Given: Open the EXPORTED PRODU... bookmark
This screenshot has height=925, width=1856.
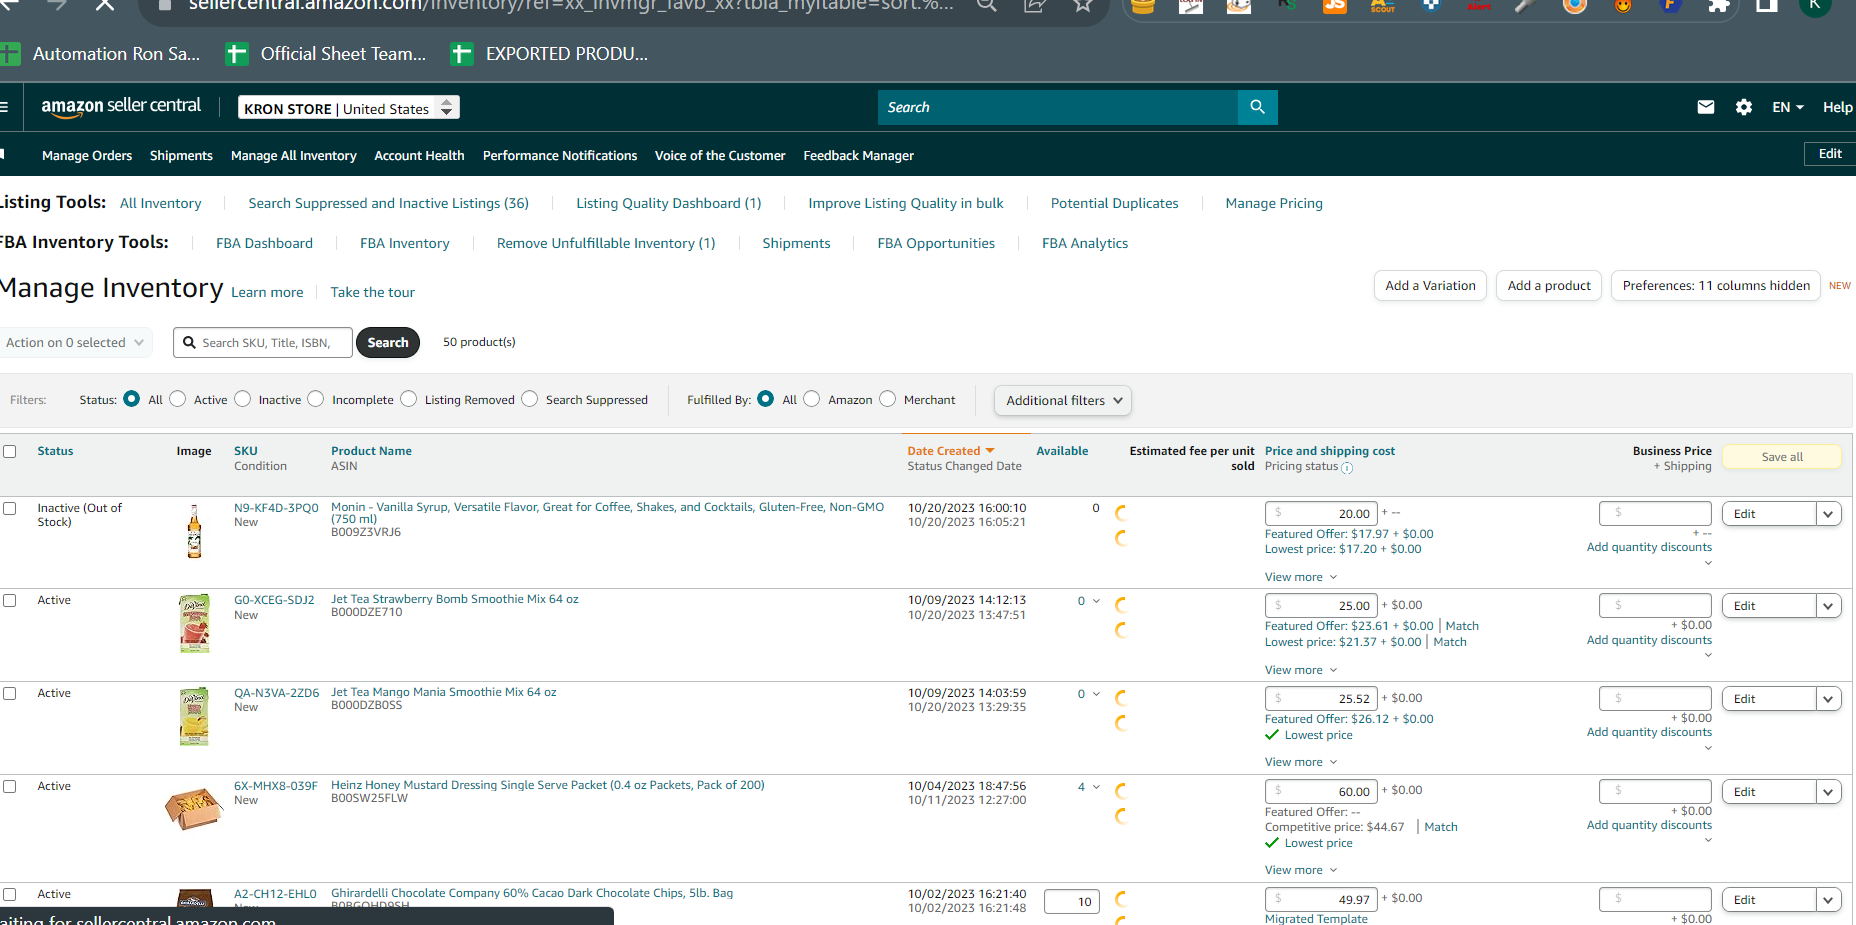Looking at the screenshot, I should tap(550, 54).
